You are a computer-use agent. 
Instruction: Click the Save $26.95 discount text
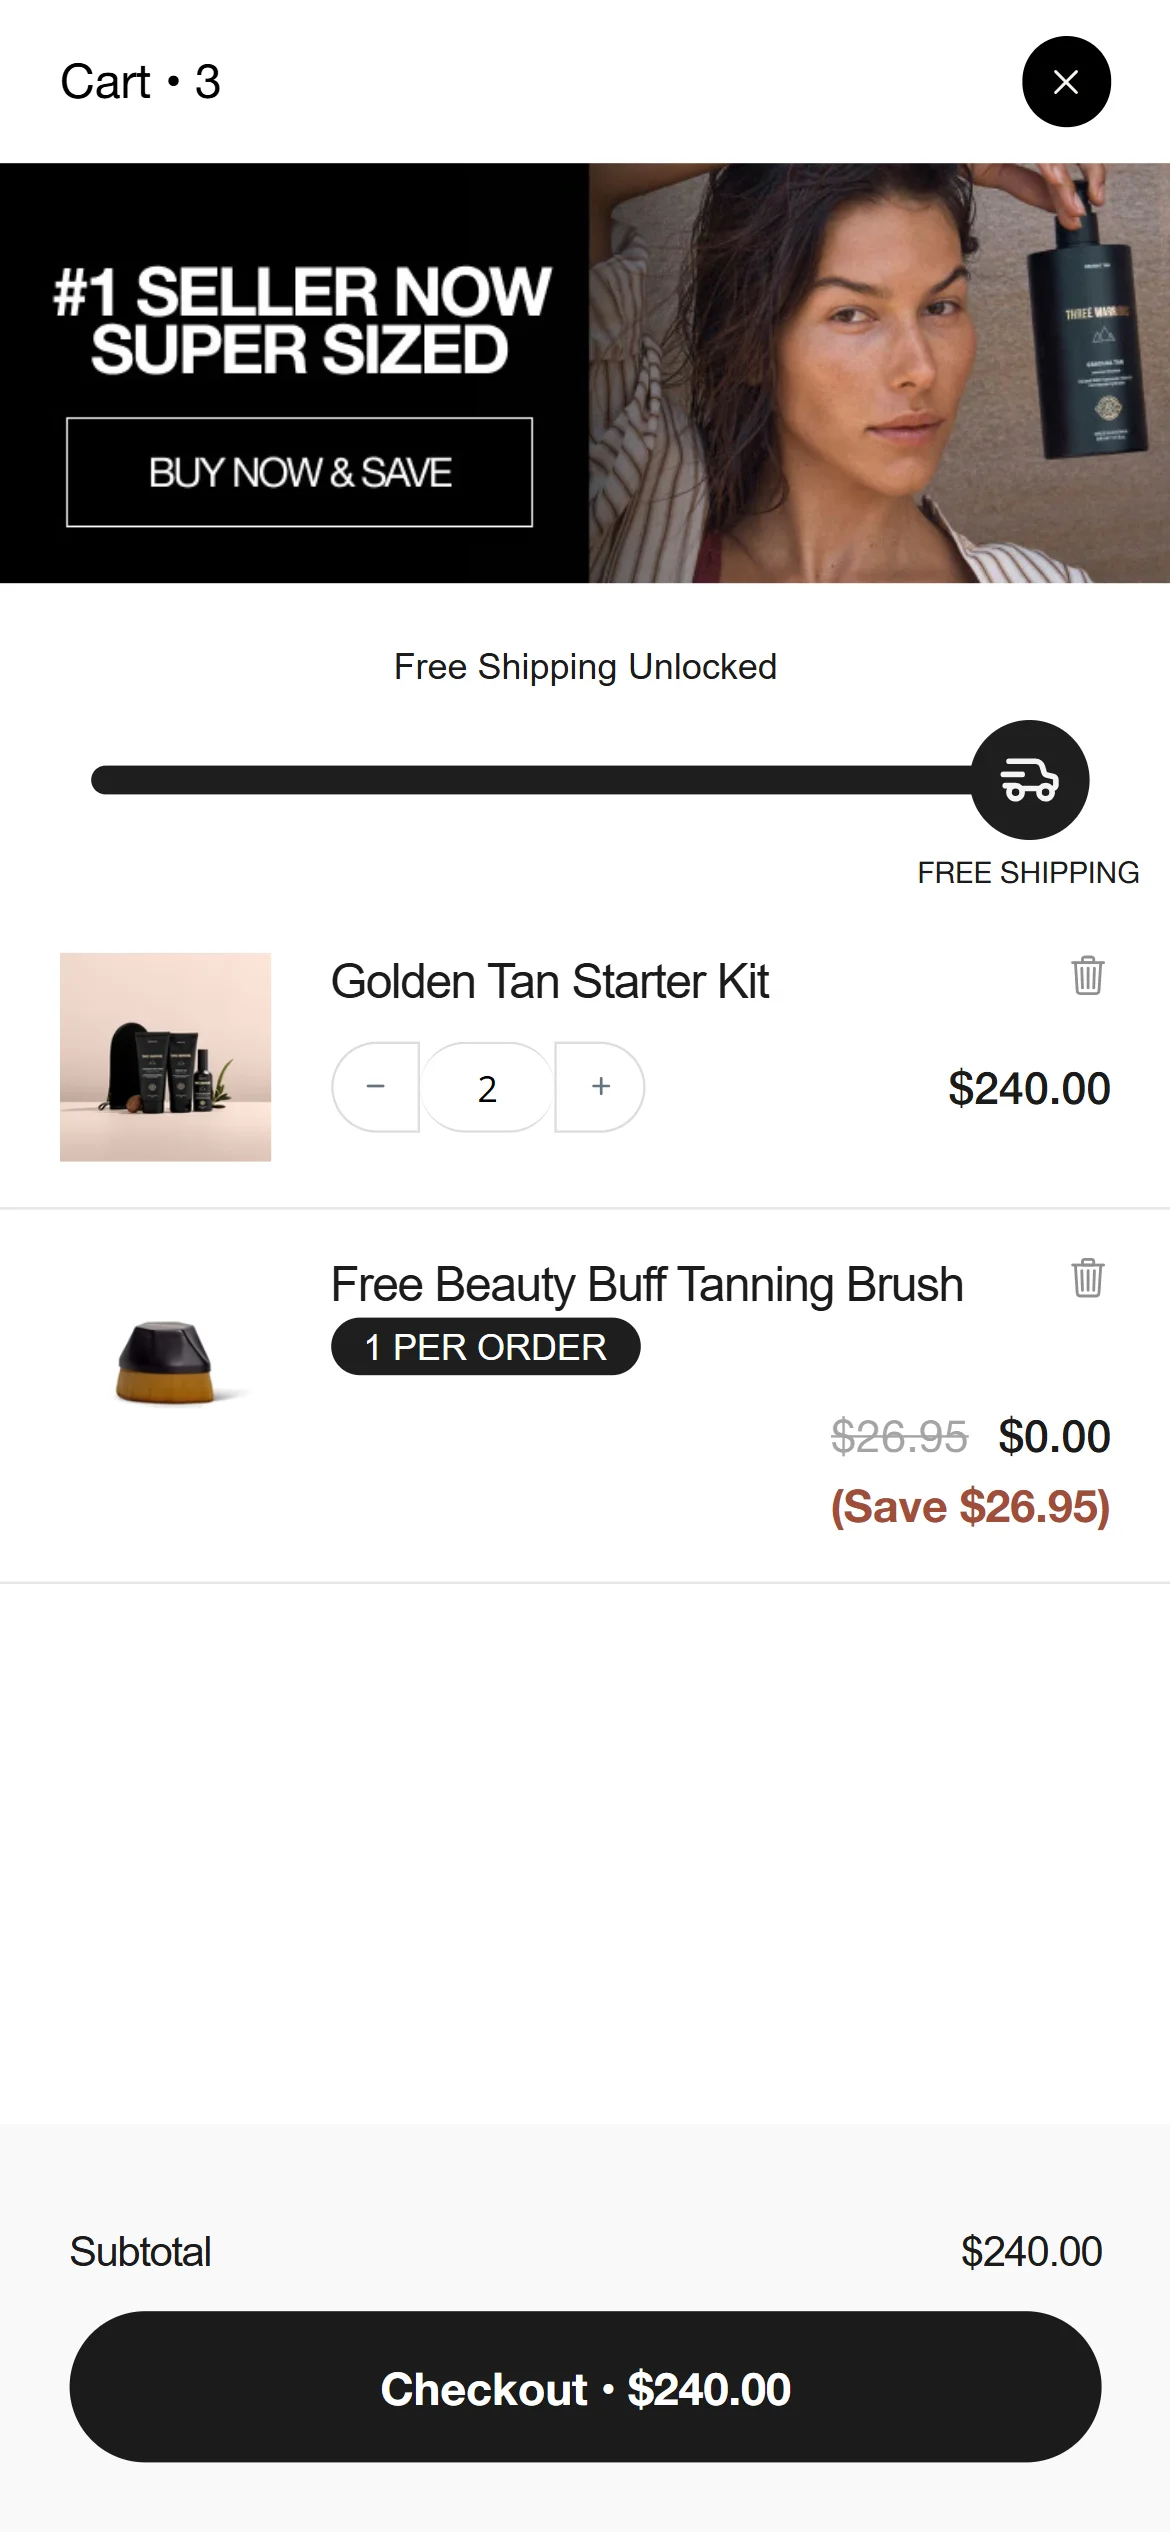click(970, 1507)
